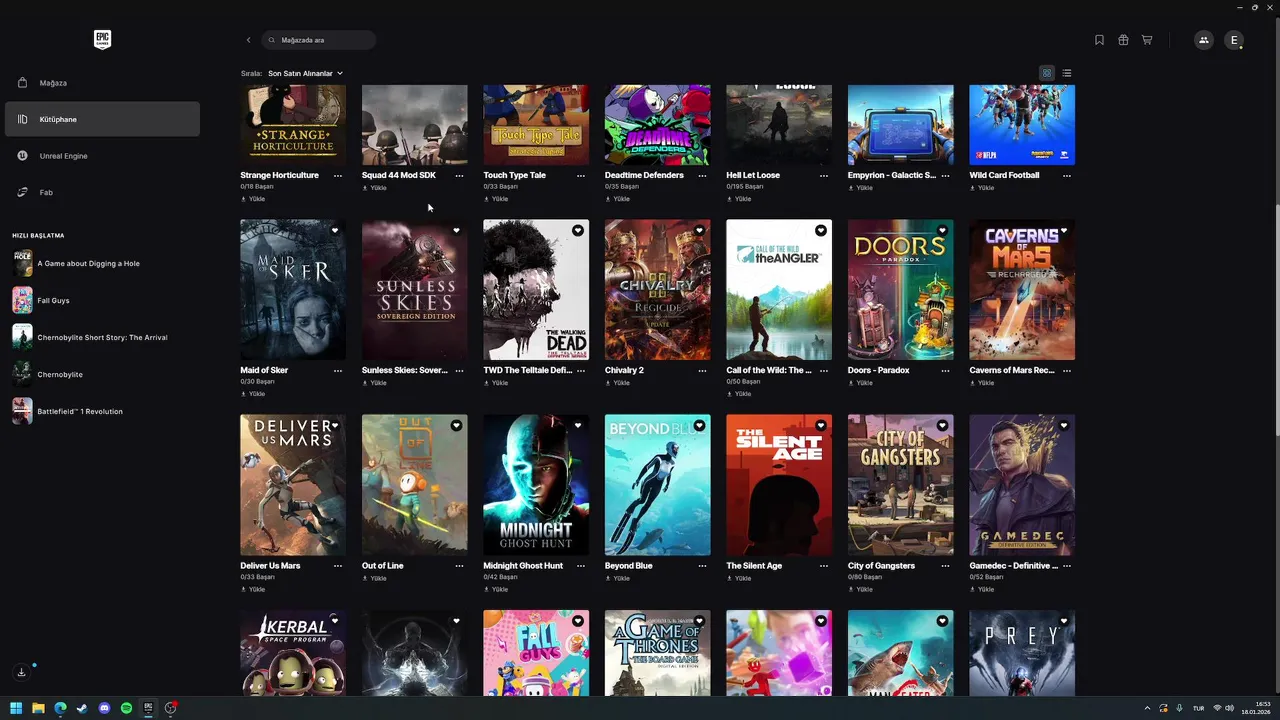
Task: Select Kütüphane in sidebar
Action: click(102, 119)
